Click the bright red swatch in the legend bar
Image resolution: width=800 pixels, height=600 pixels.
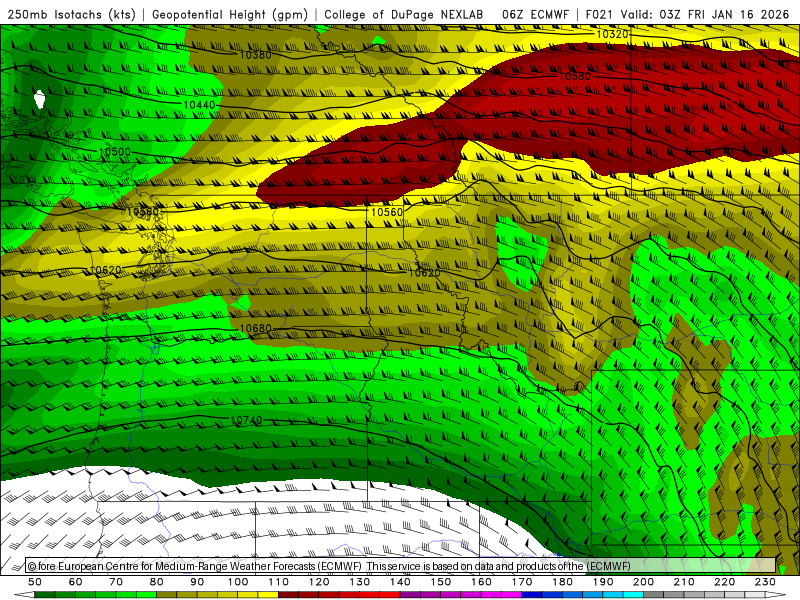click(x=390, y=595)
